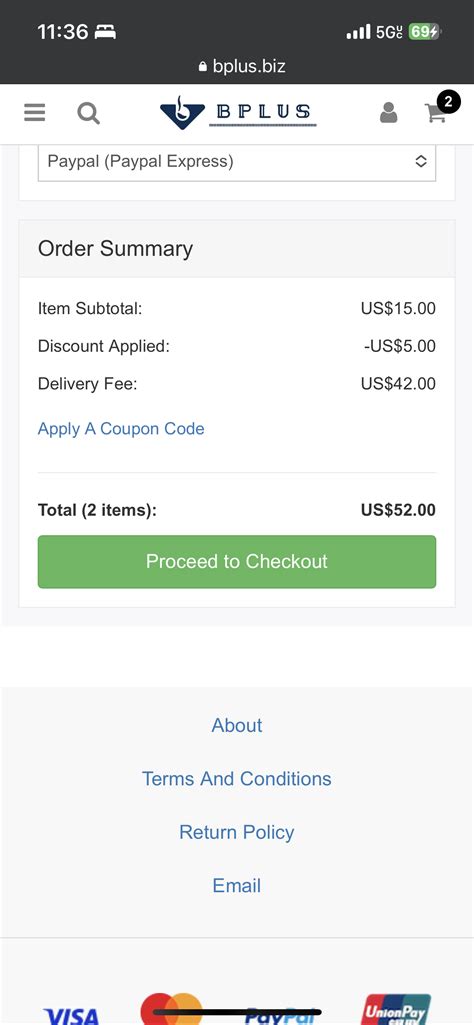
Task: Tap the PayPal footer logo
Action: coord(280,1015)
